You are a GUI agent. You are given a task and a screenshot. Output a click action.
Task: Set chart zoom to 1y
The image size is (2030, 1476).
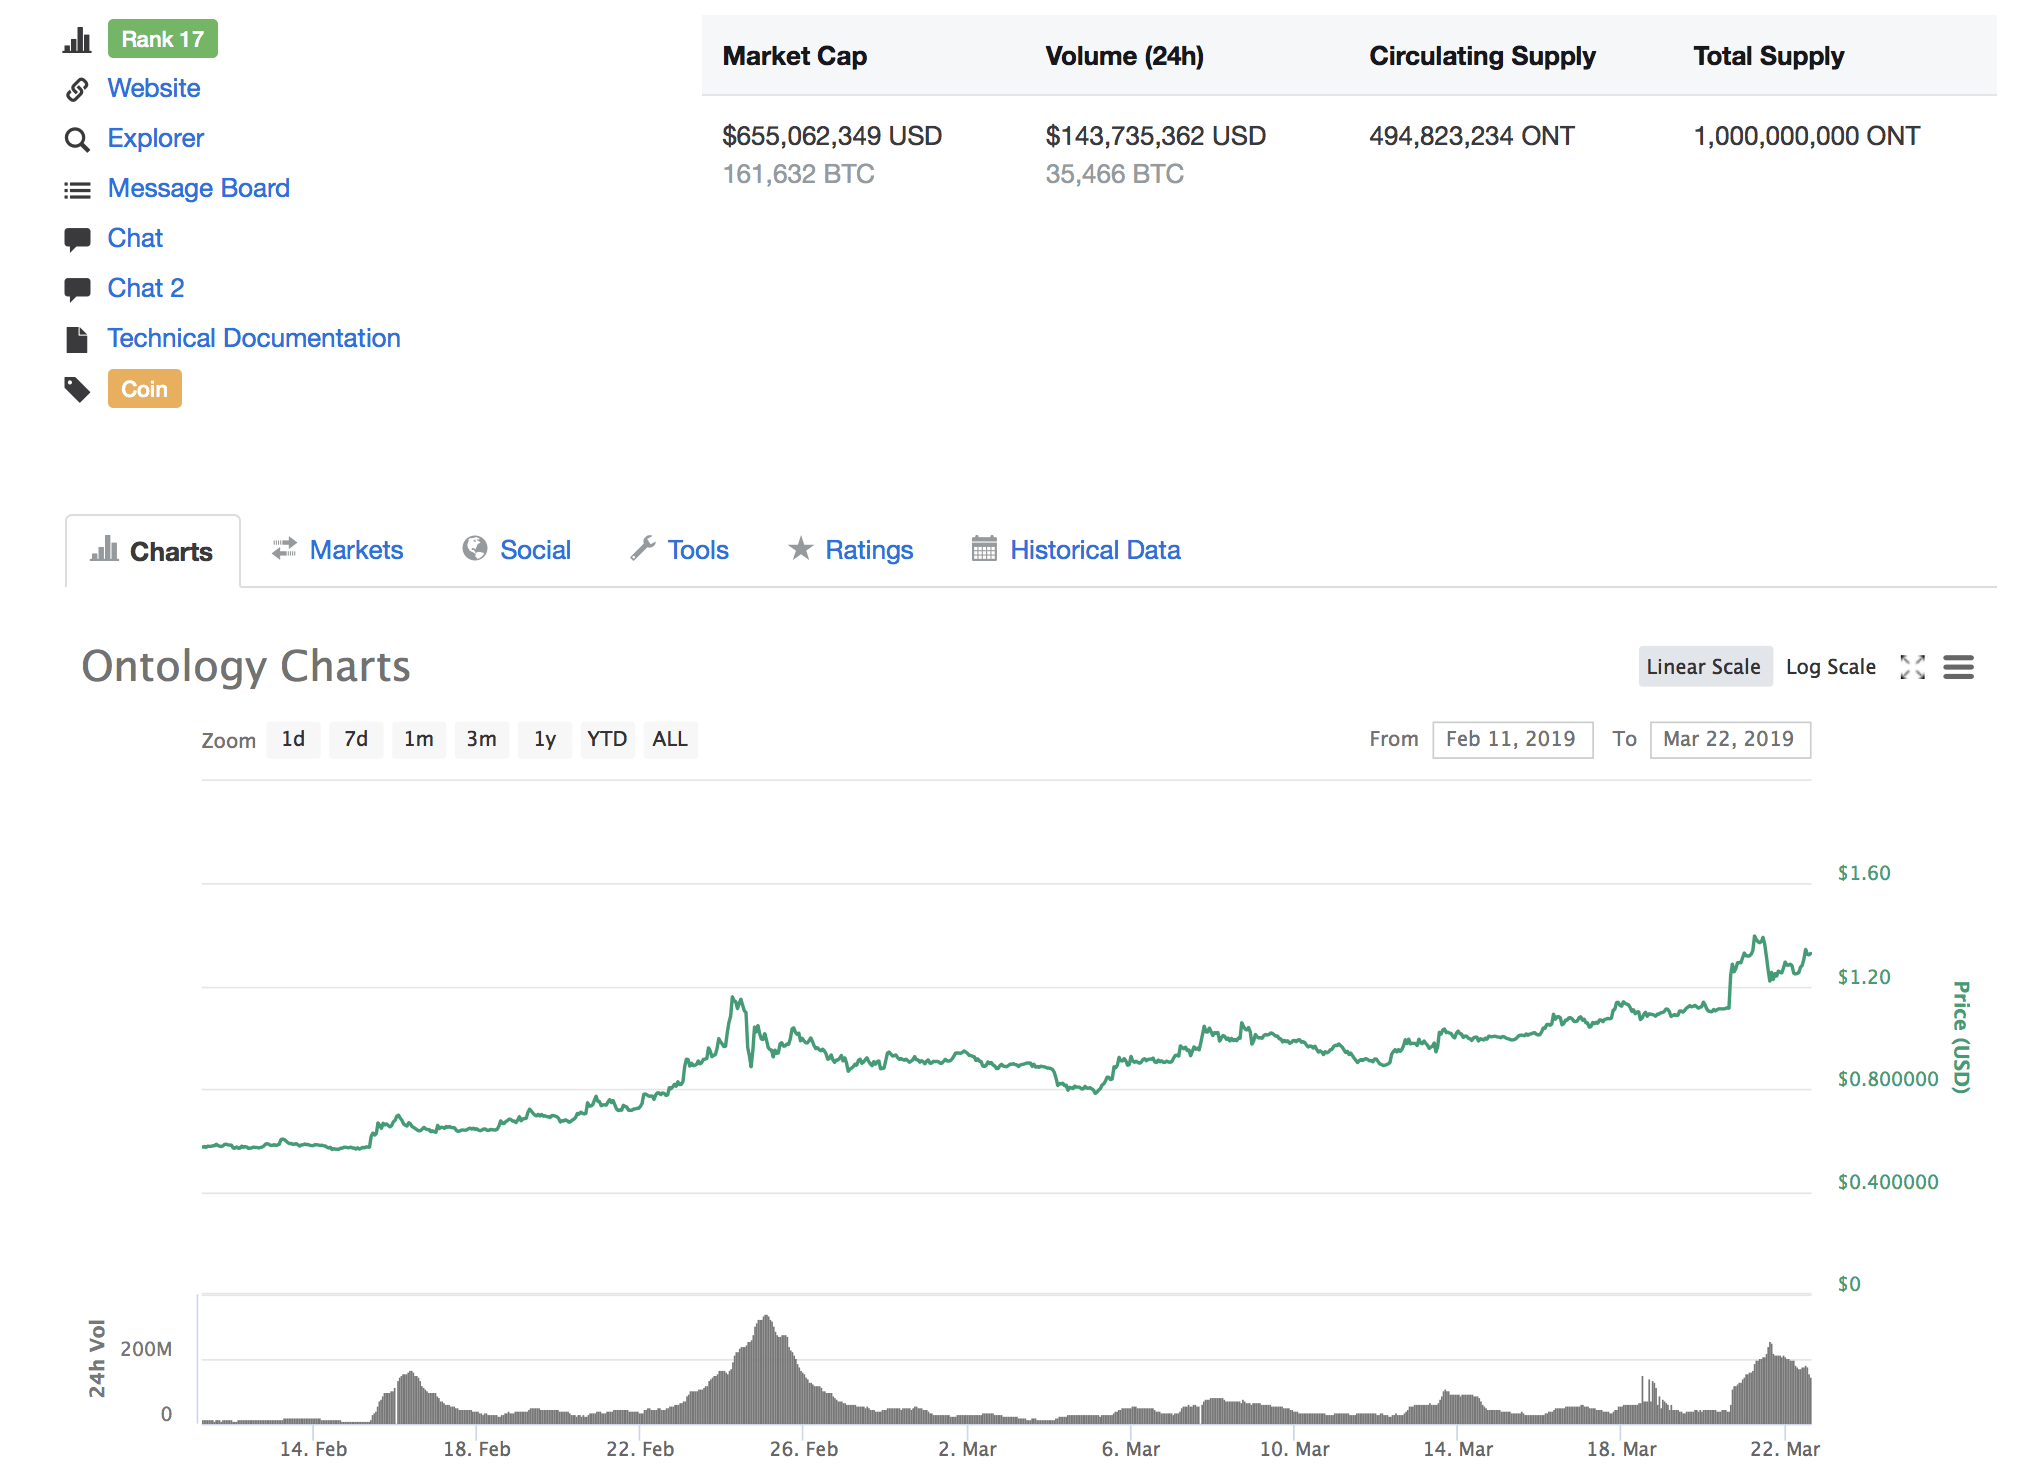pyautogui.click(x=545, y=739)
